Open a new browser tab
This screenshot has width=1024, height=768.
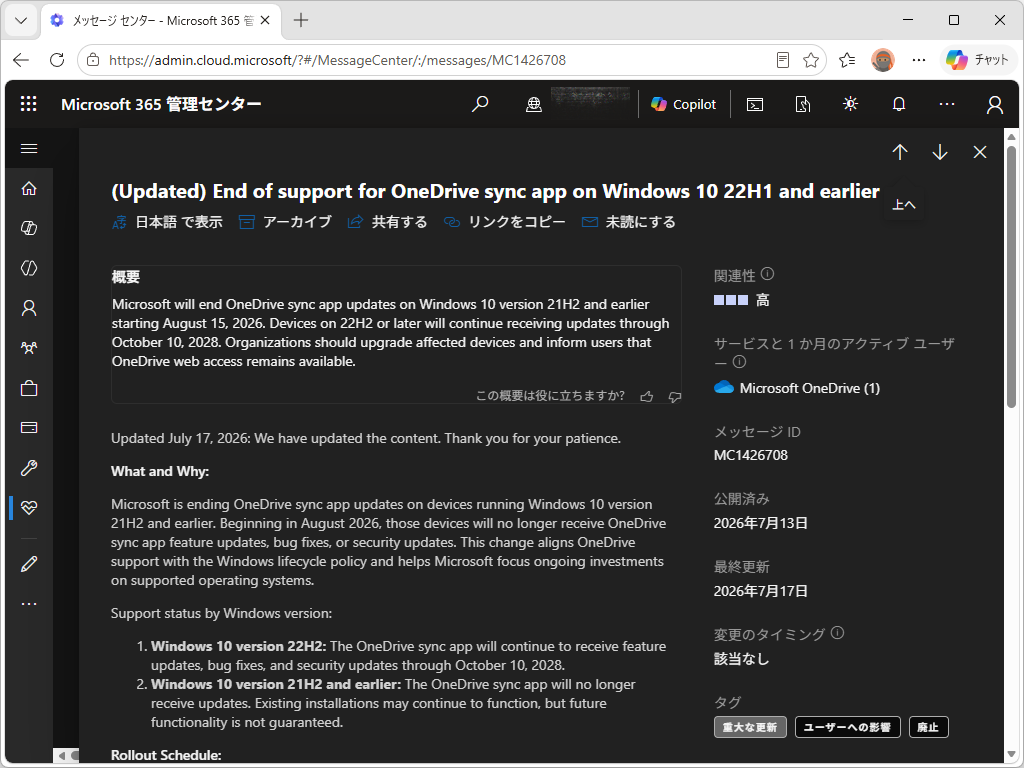(x=300, y=20)
